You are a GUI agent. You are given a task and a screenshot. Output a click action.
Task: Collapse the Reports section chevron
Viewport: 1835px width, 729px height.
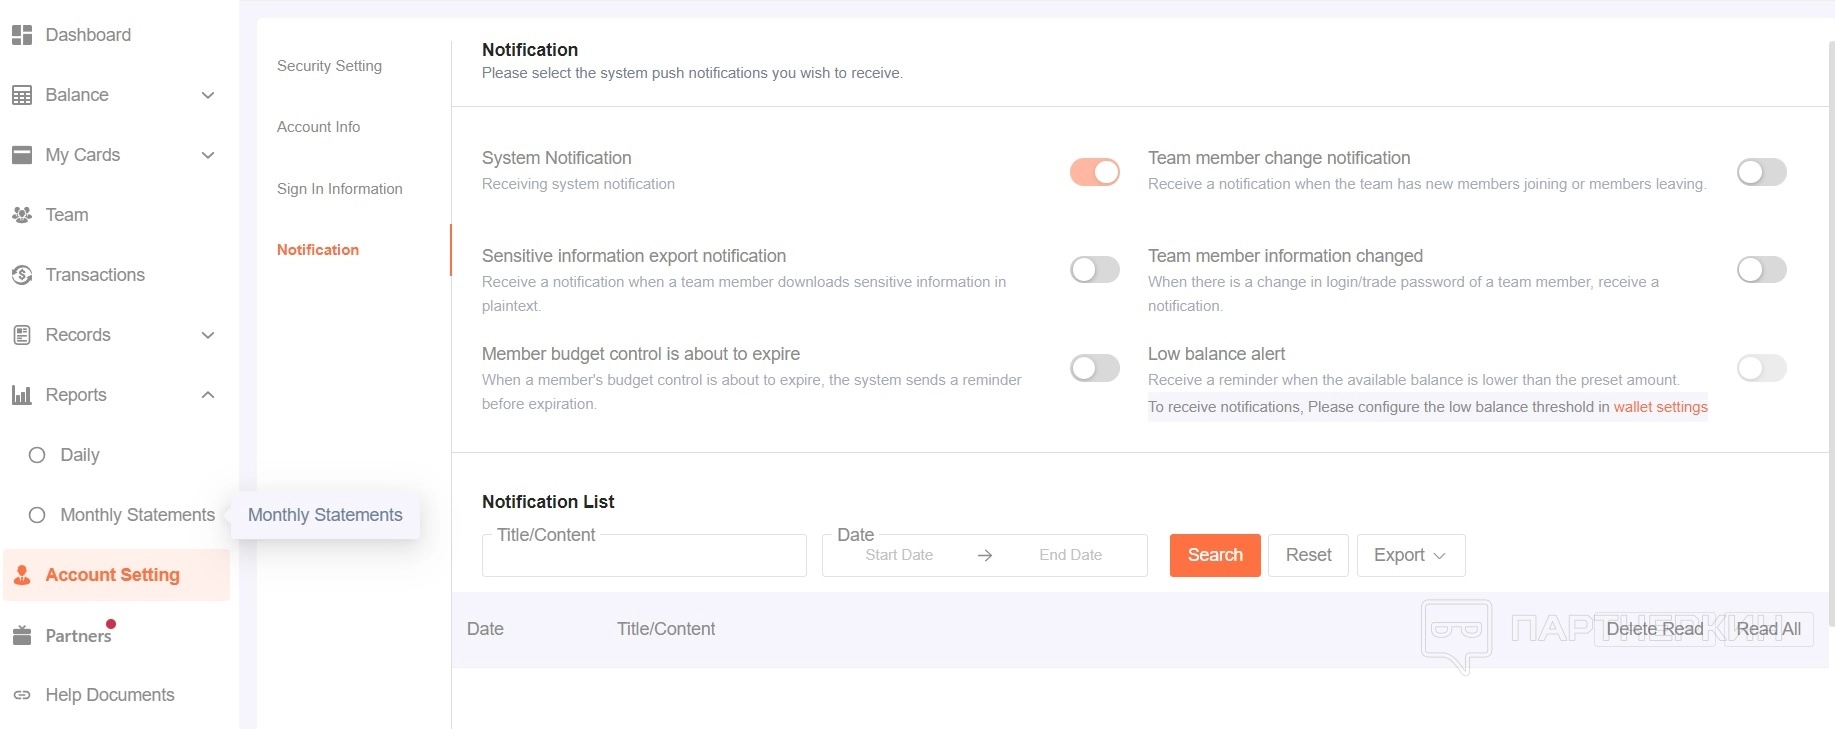pos(208,395)
